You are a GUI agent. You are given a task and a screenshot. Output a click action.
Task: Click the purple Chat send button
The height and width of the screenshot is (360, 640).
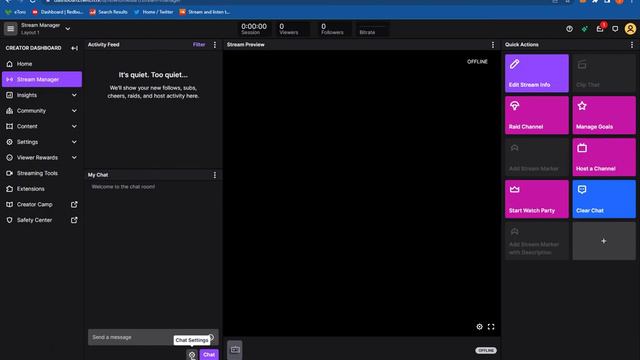coord(209,355)
